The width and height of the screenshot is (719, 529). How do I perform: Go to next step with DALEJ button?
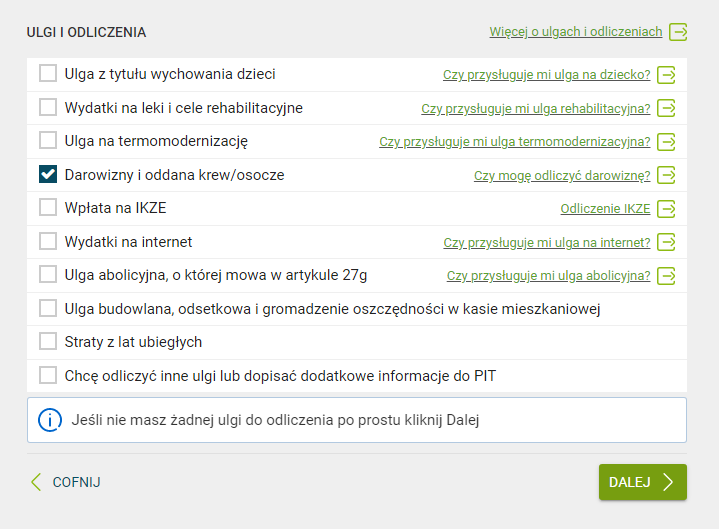click(x=642, y=482)
